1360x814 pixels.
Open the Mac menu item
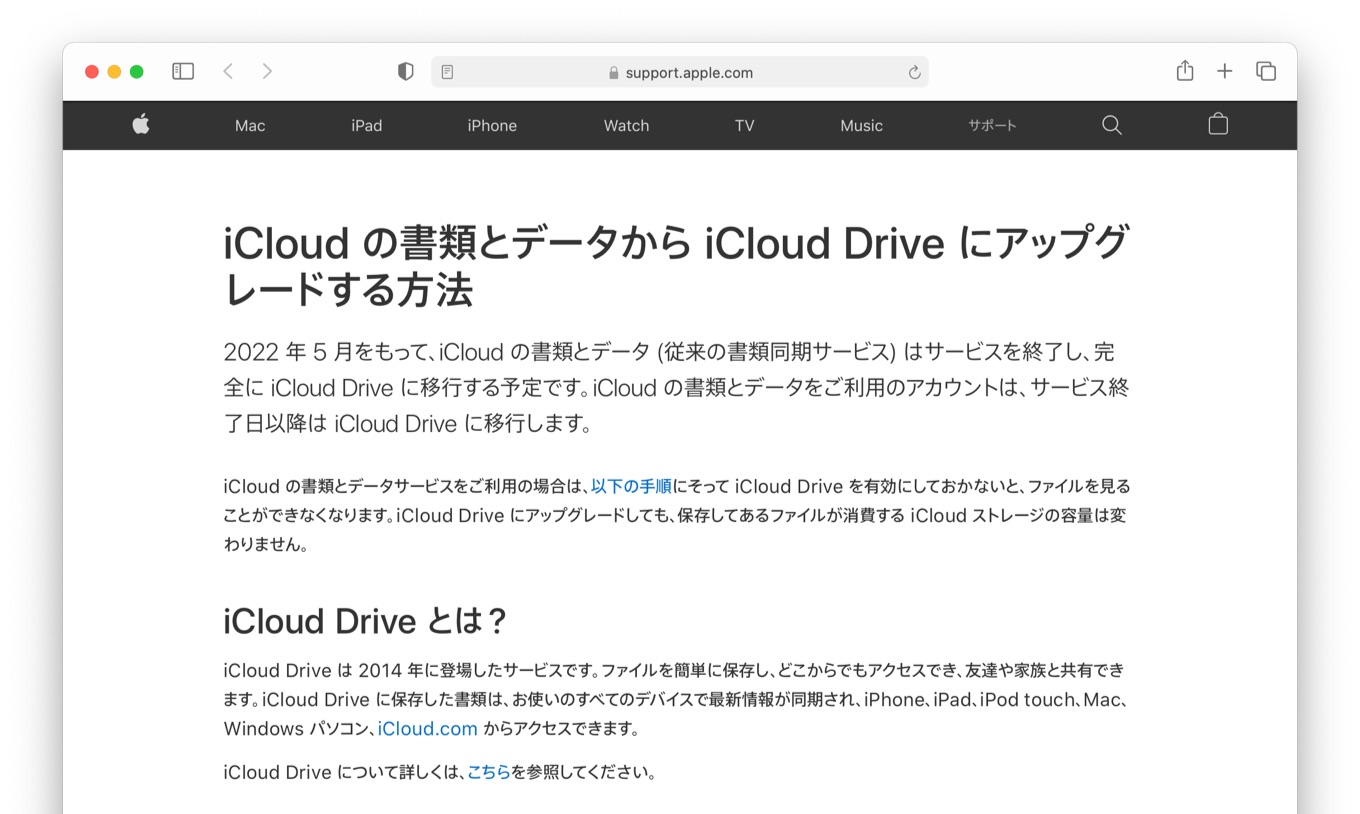(250, 126)
